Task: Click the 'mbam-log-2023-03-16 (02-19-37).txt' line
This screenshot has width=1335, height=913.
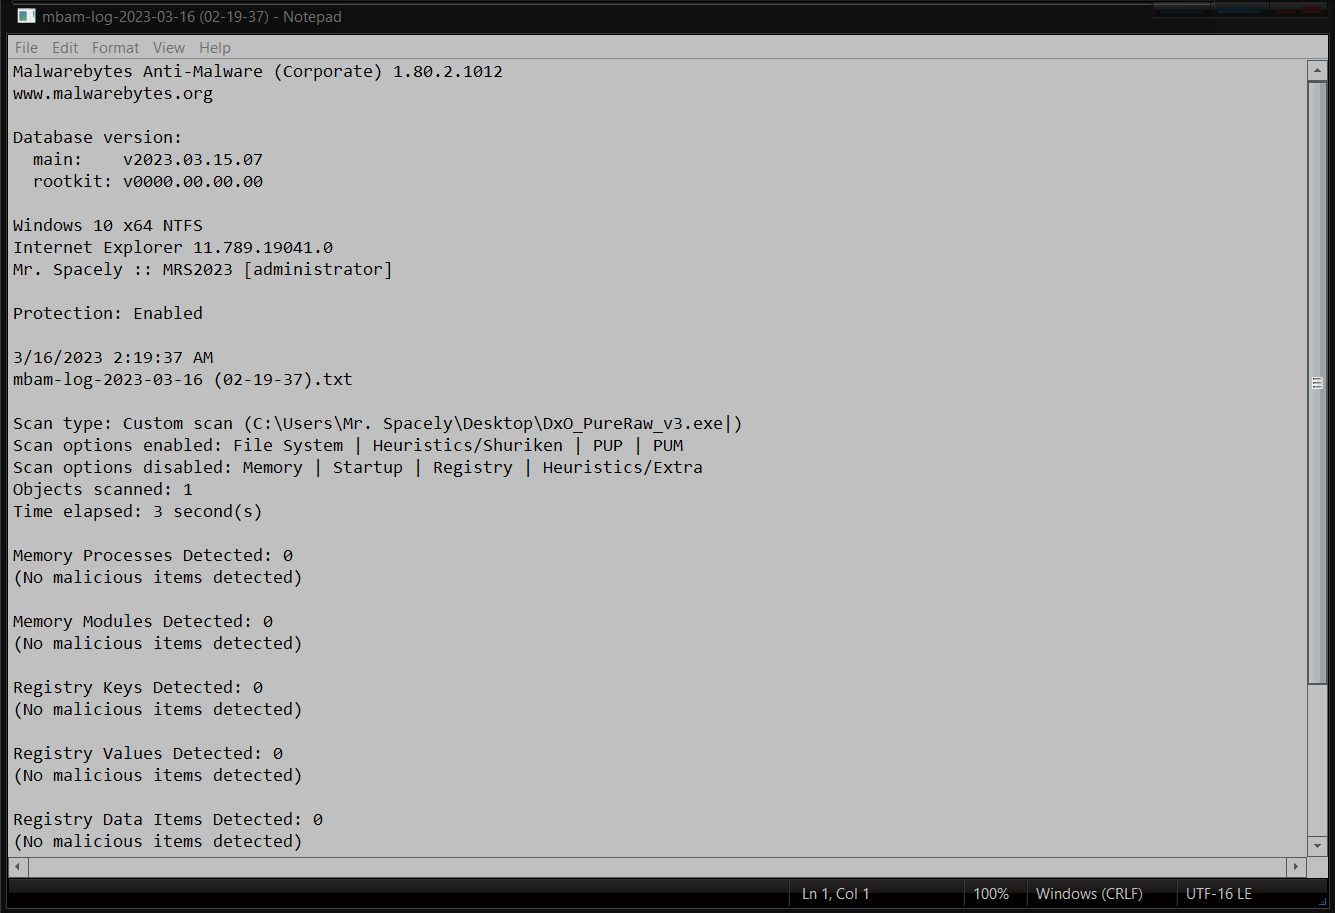Action: pos(183,380)
